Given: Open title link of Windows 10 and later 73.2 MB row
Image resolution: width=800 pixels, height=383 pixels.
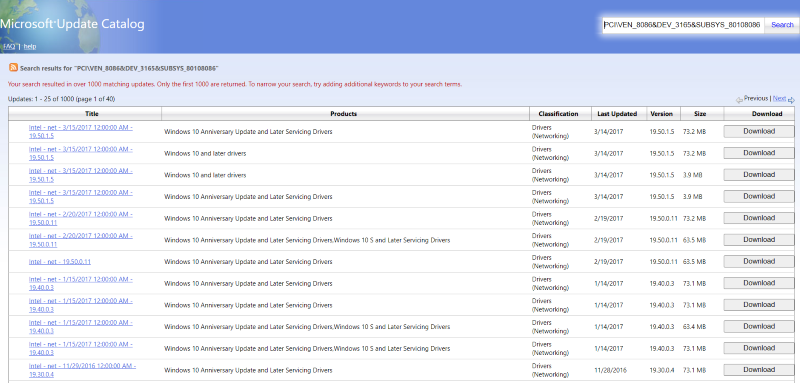Looking at the screenshot, I should 81,154.
